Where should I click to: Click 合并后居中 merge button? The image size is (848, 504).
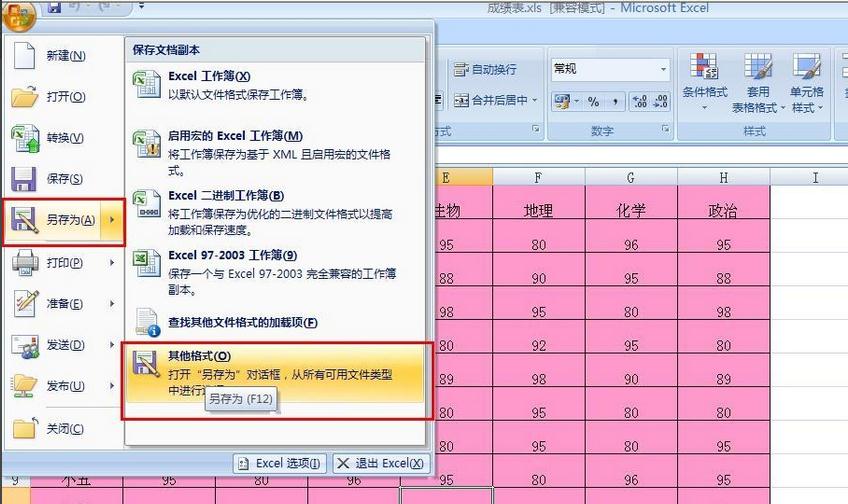click(491, 100)
